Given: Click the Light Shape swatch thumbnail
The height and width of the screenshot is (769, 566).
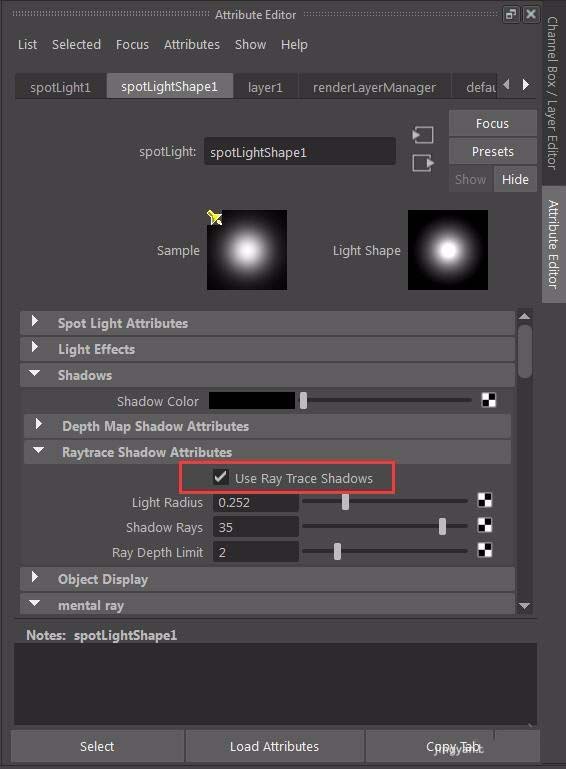Looking at the screenshot, I should [x=448, y=250].
